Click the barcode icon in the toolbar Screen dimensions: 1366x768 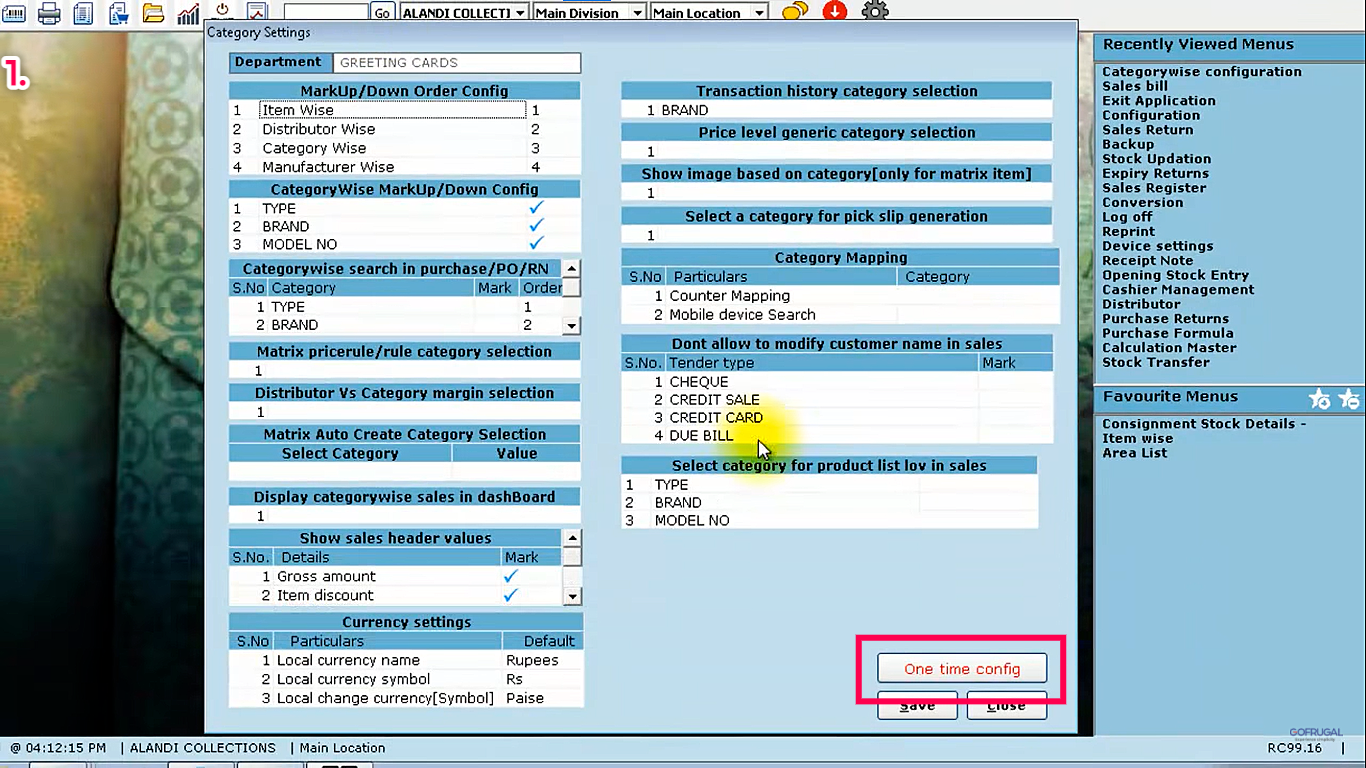tap(13, 13)
